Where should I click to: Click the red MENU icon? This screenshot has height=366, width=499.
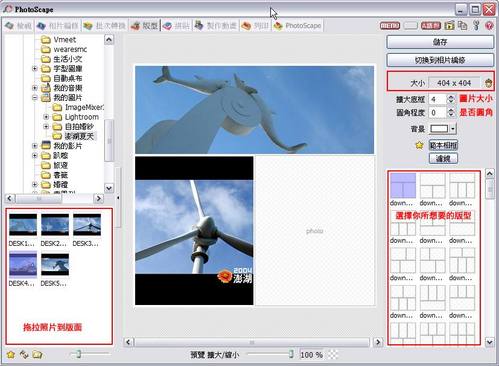pos(390,26)
